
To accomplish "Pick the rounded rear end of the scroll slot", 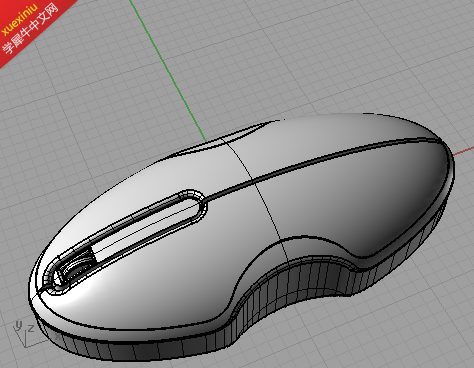I will 194,203.
